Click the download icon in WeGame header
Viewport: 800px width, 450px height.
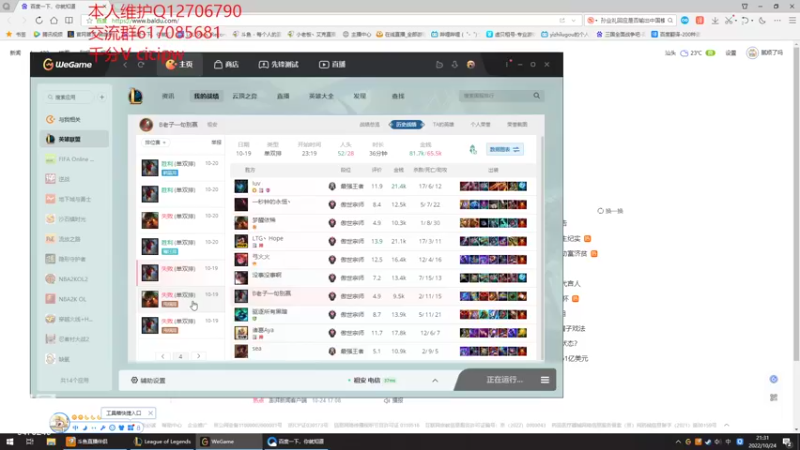[x=455, y=64]
